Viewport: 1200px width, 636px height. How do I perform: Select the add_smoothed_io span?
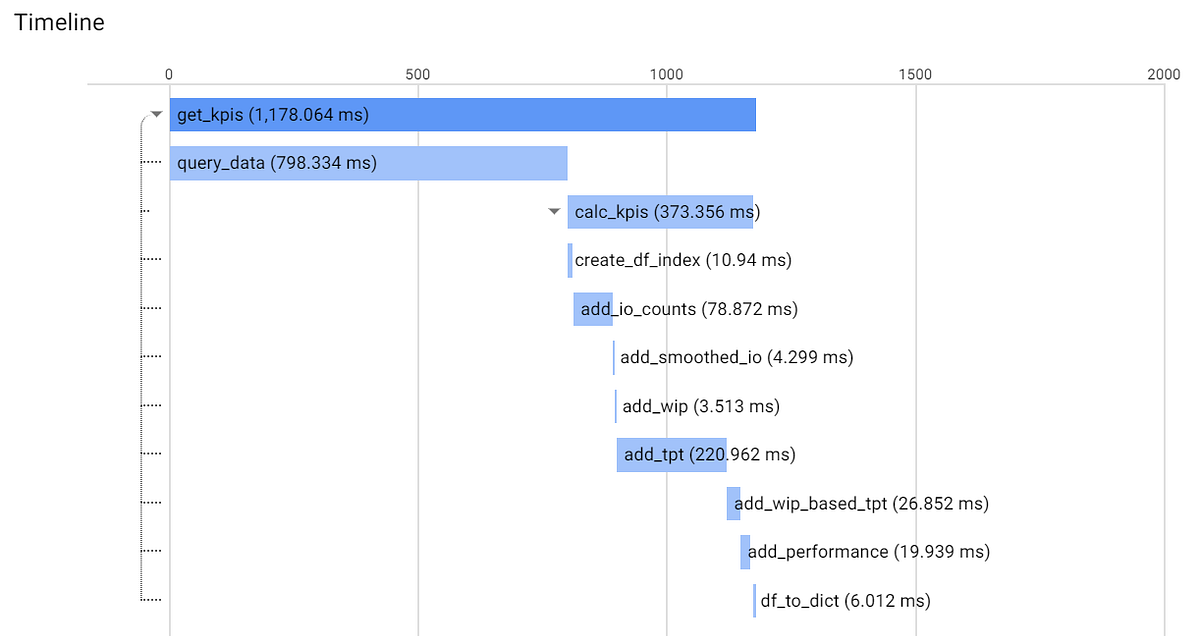615,356
